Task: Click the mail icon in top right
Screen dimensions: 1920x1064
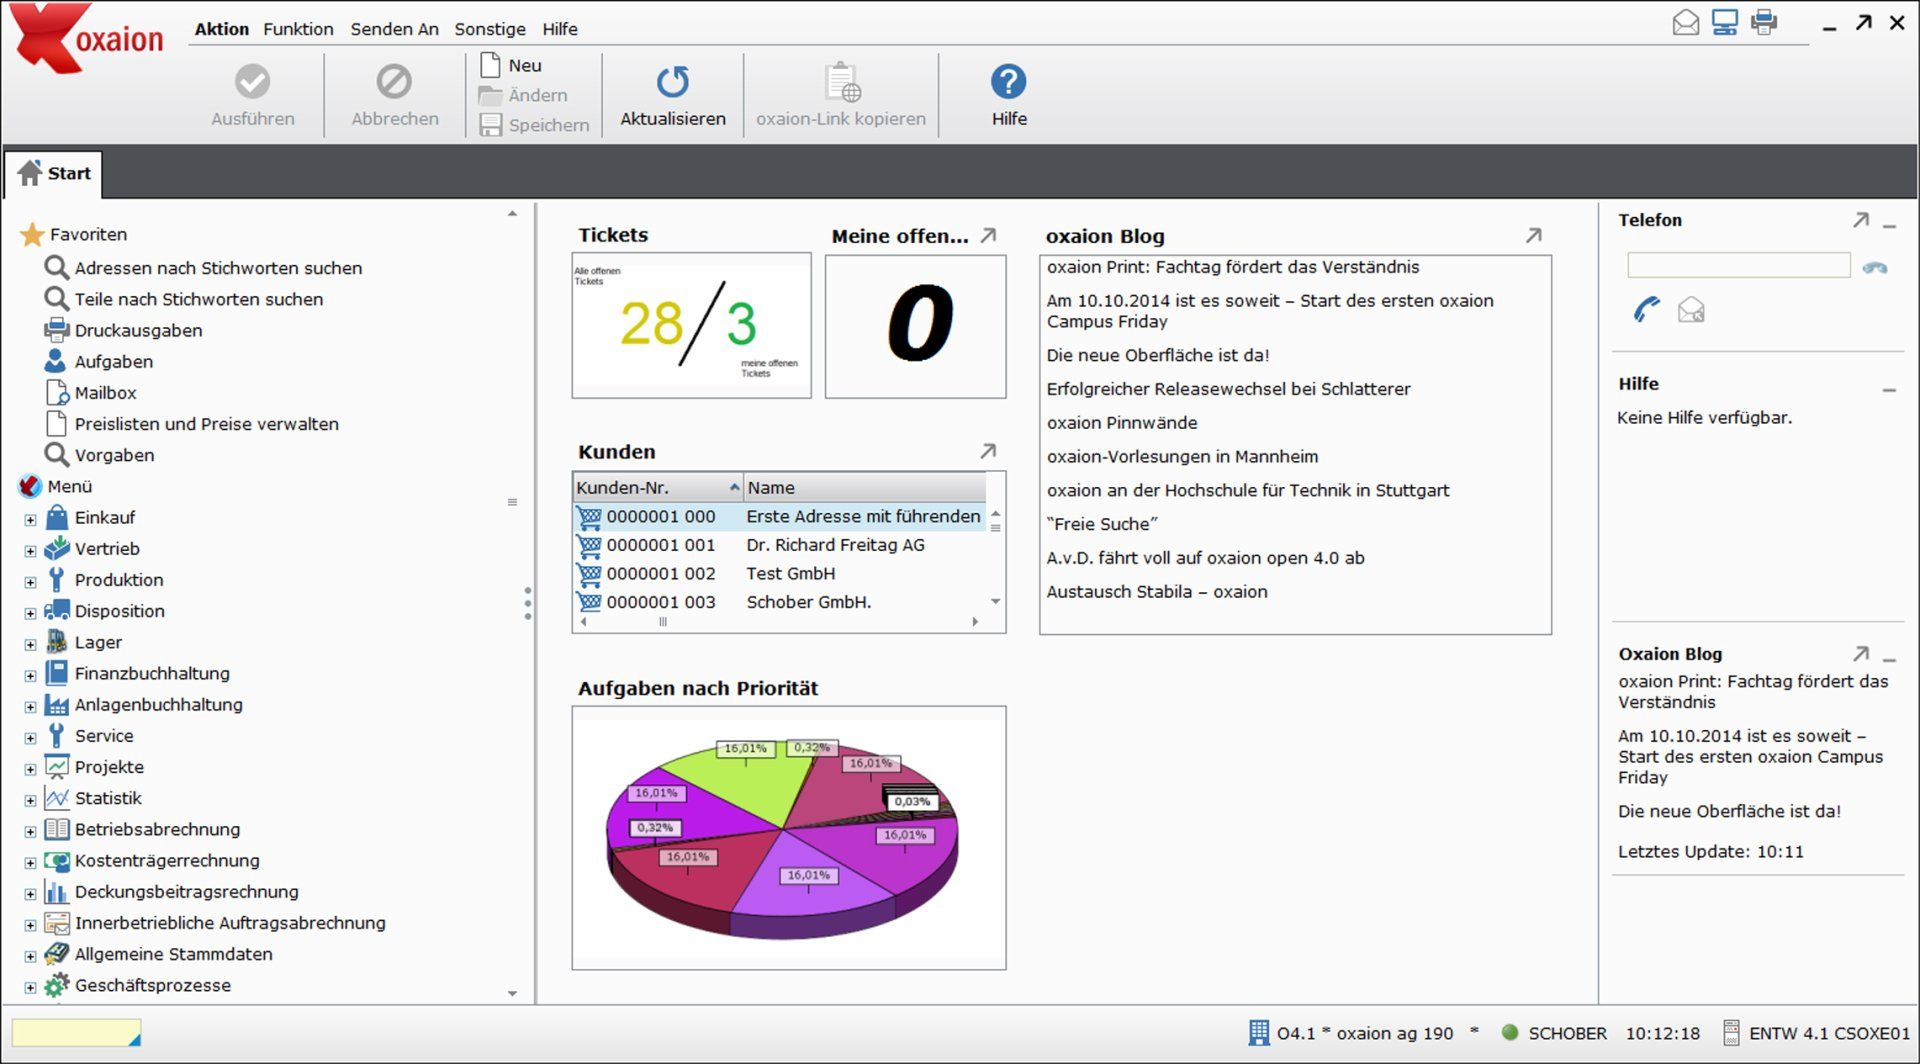Action: point(1686,22)
